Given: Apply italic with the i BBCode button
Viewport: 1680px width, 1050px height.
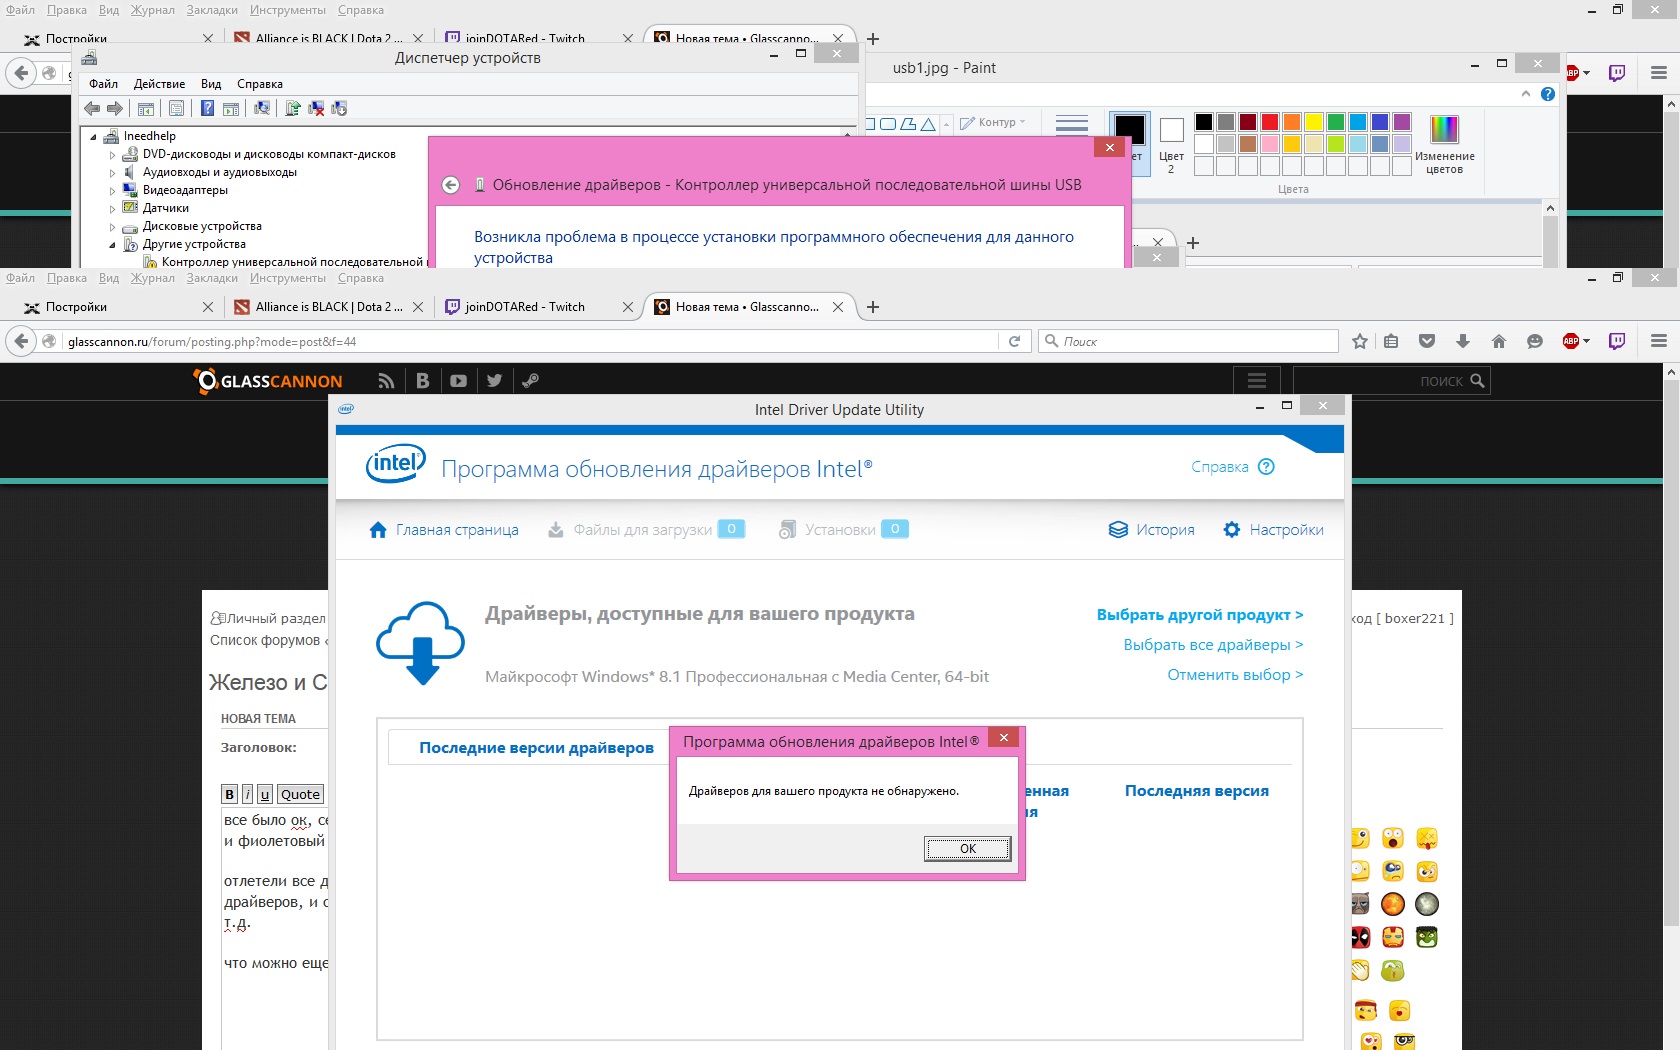Looking at the screenshot, I should click(247, 794).
